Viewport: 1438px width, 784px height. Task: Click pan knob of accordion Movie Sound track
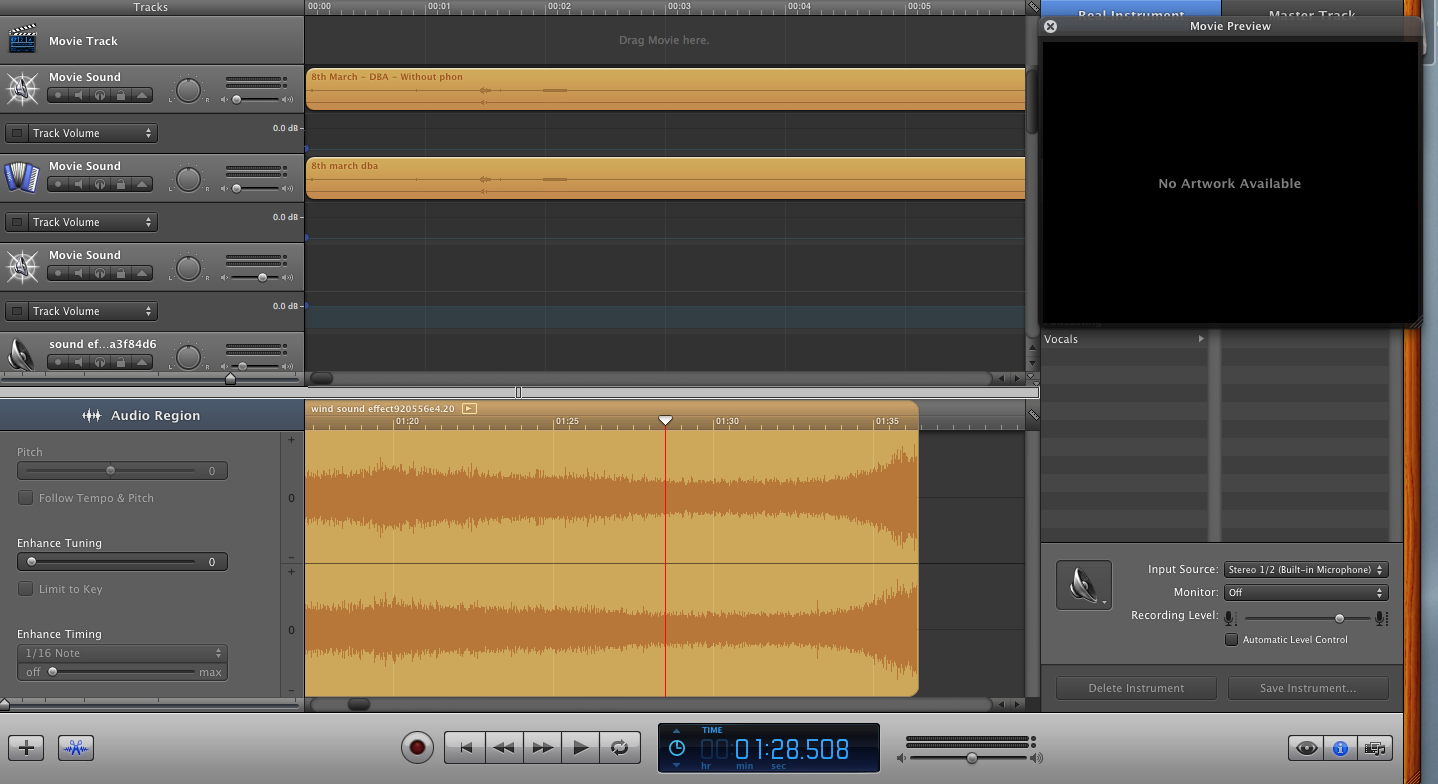click(x=189, y=179)
